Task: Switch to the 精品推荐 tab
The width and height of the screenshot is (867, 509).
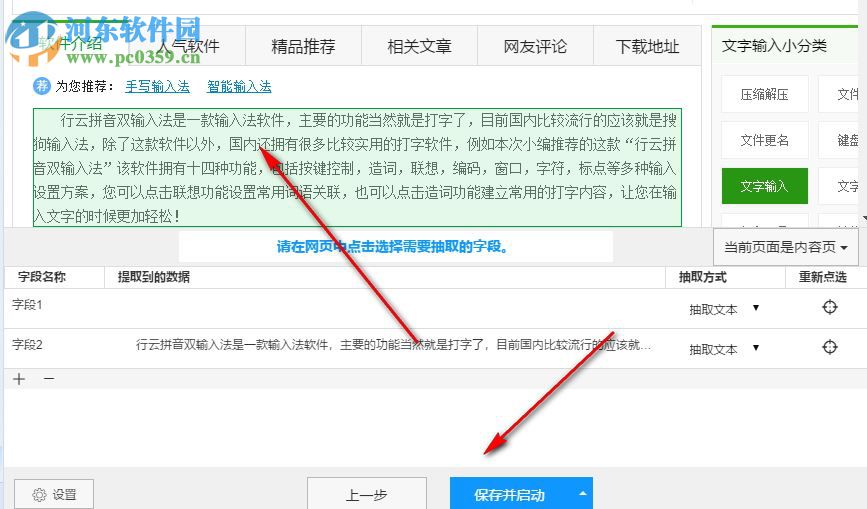Action: pos(303,46)
